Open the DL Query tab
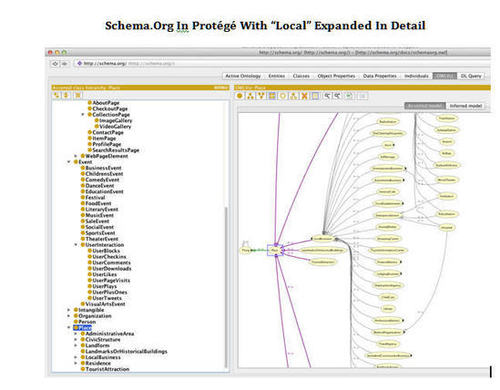500x390 pixels. click(471, 76)
